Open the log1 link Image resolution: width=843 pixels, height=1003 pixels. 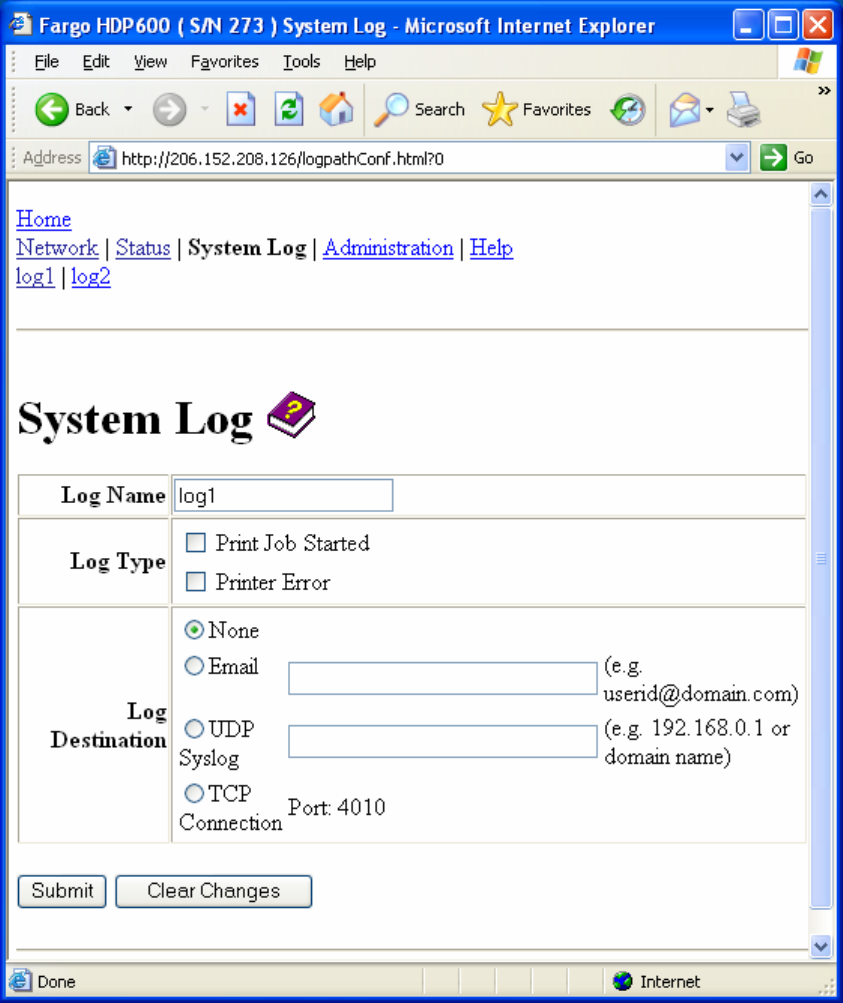pos(35,276)
